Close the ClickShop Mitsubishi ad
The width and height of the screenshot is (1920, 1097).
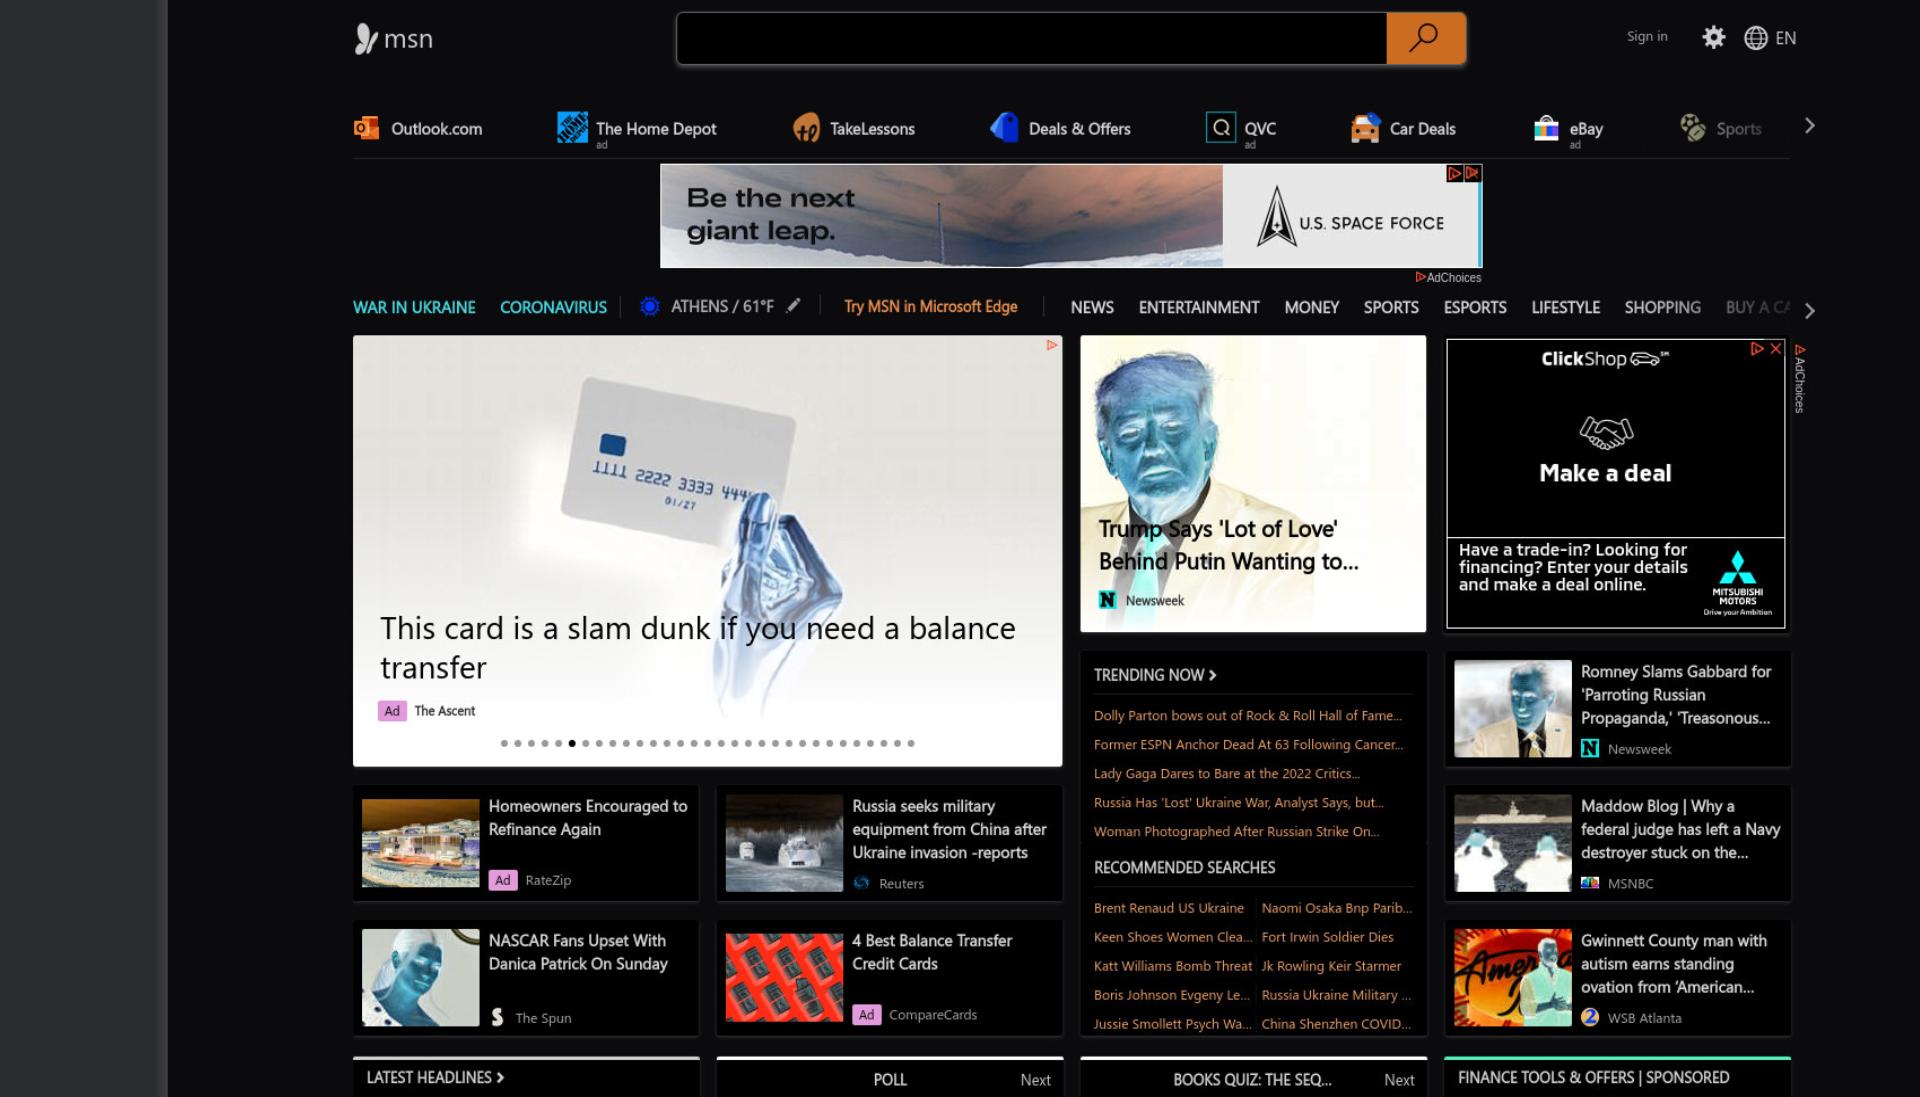tap(1776, 349)
